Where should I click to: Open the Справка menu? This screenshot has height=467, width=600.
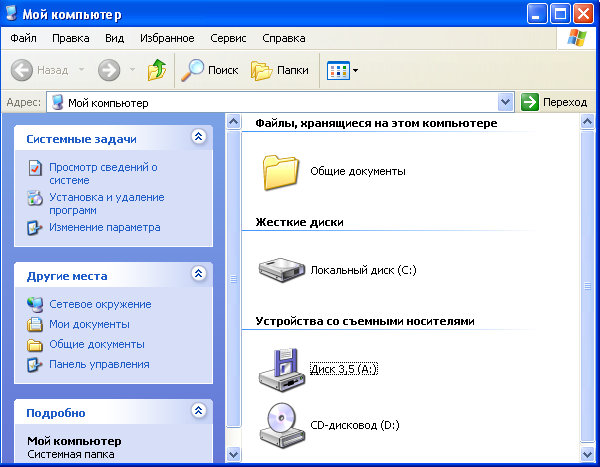pyautogui.click(x=284, y=38)
